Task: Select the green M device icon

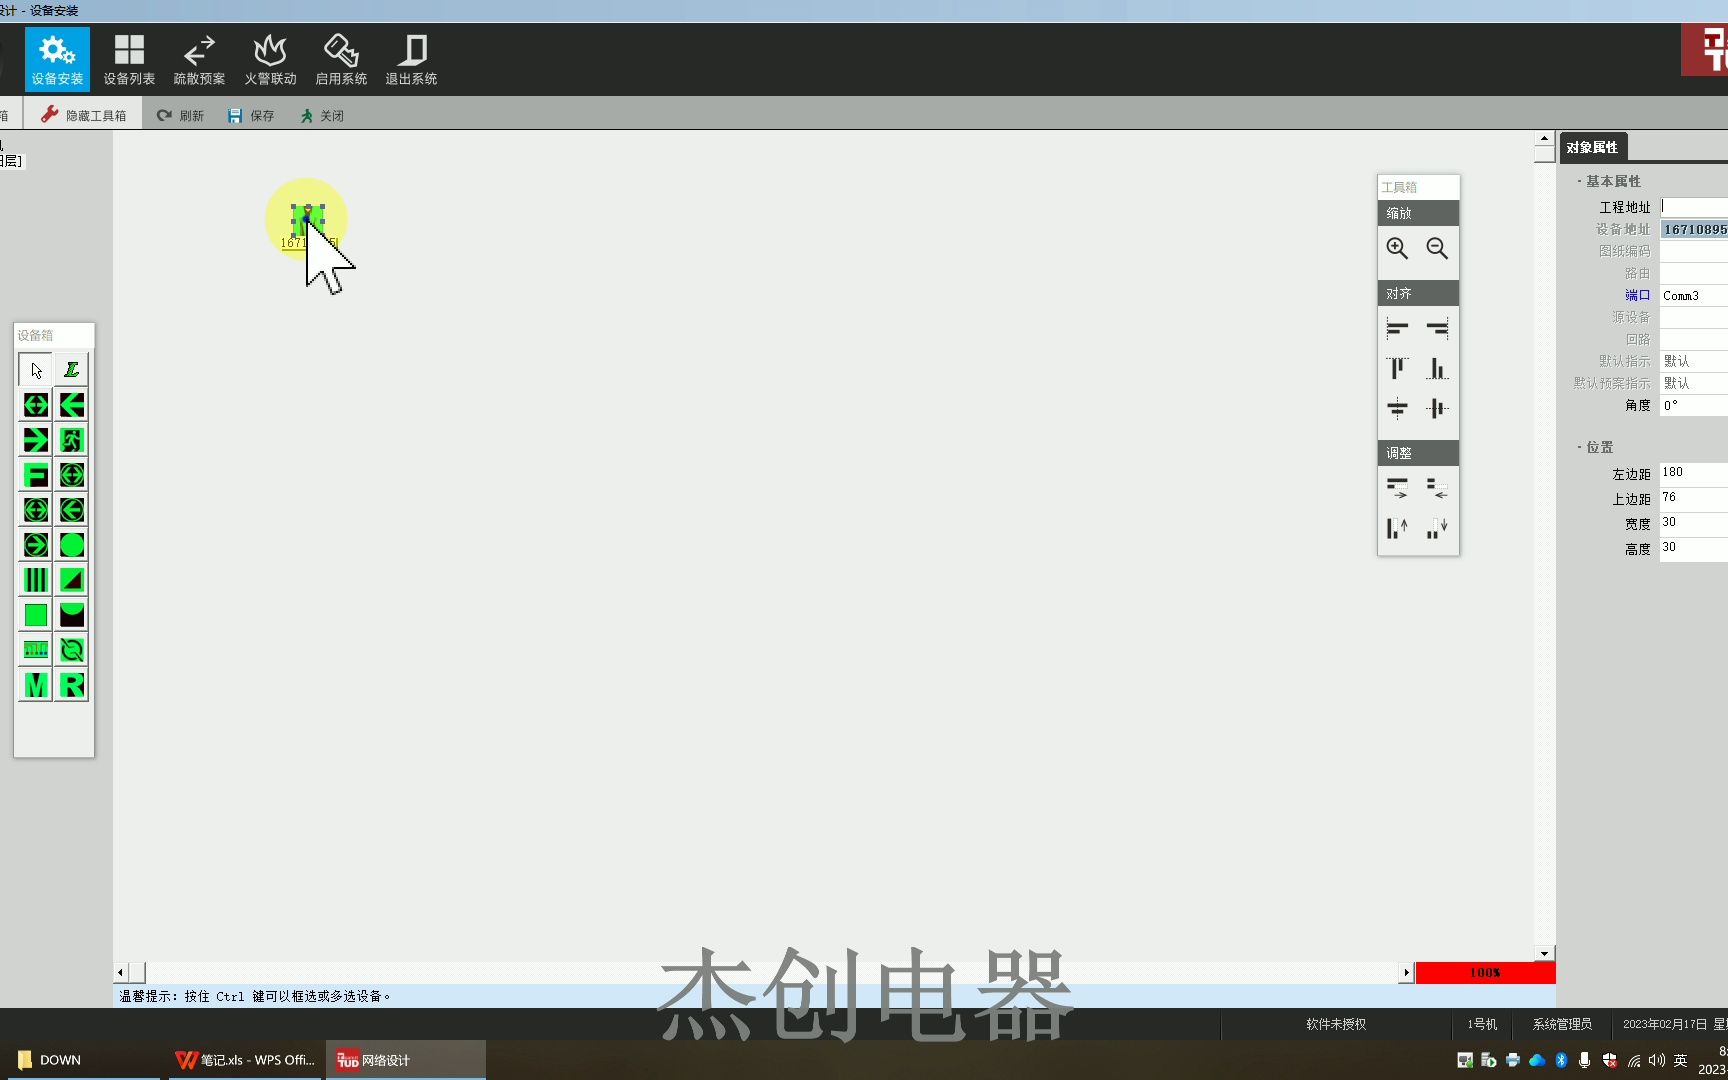Action: click(36, 685)
